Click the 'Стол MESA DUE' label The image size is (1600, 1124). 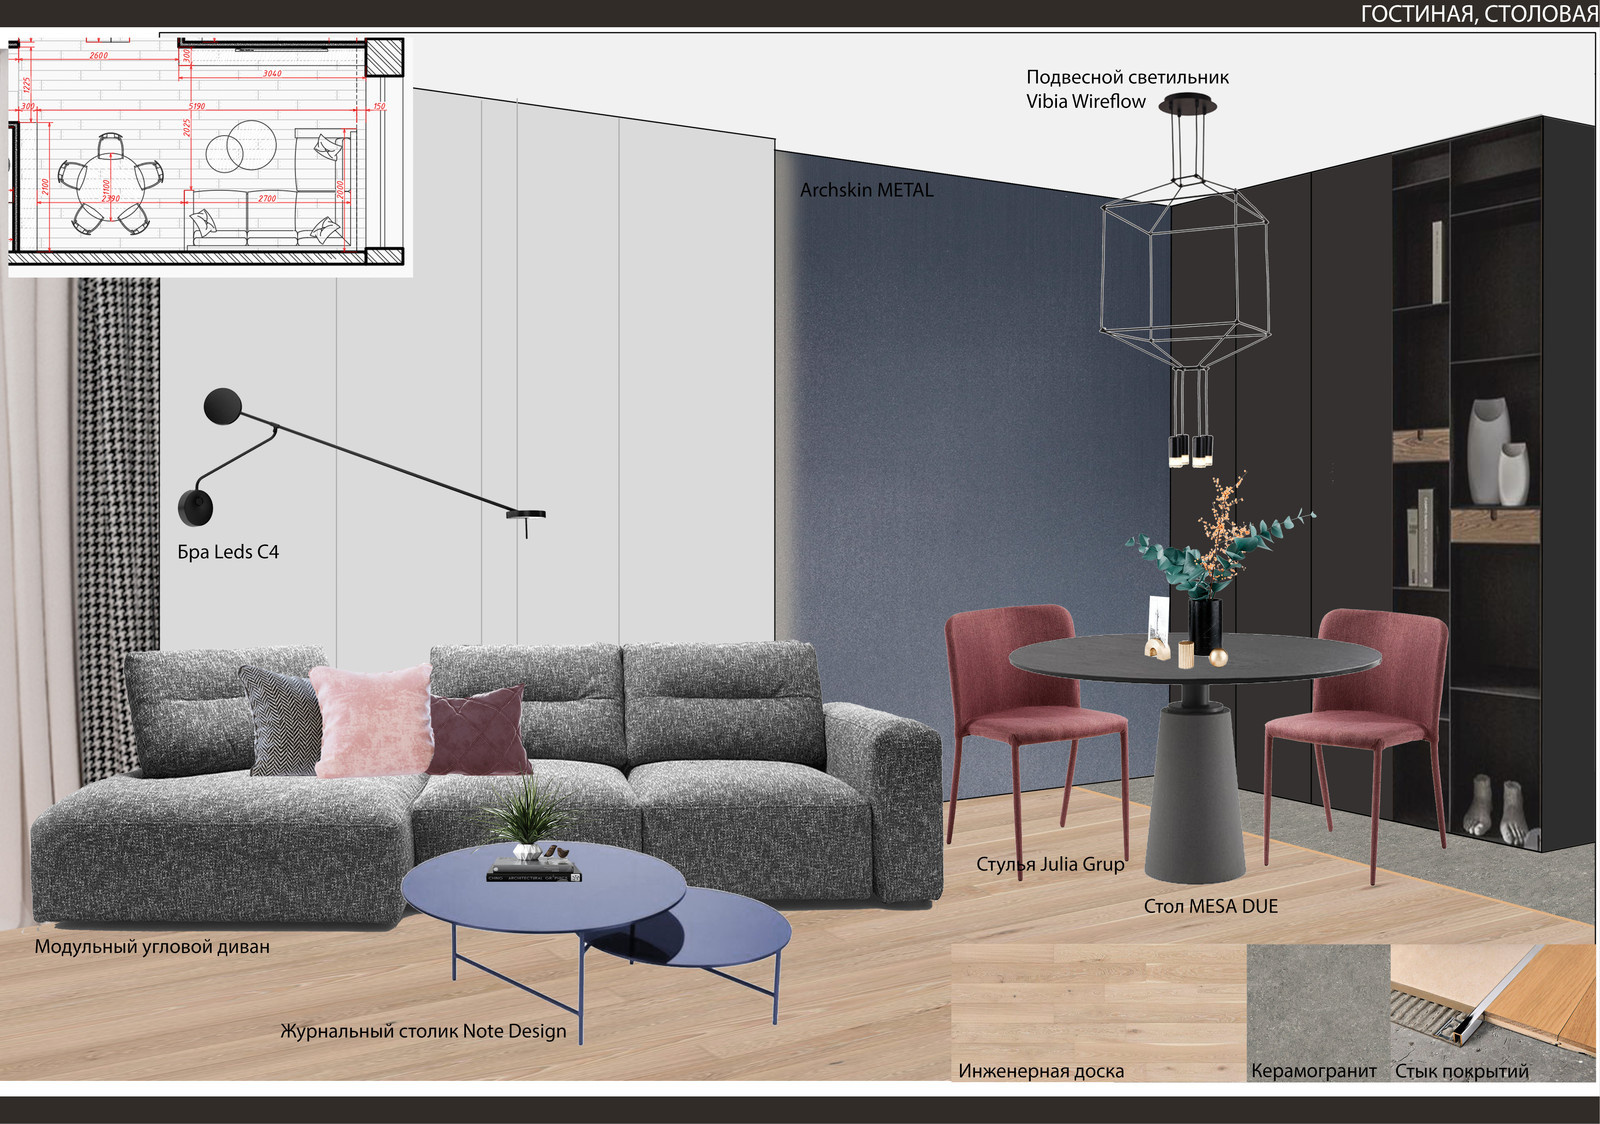pos(1210,907)
